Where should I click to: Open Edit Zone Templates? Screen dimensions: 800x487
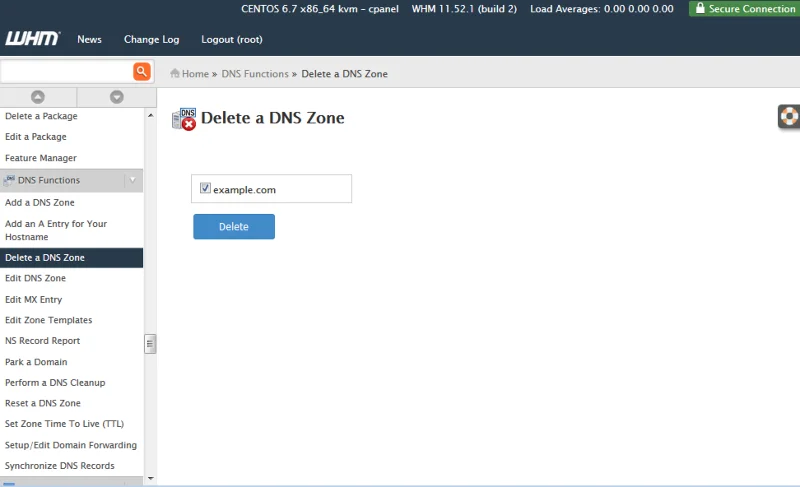(48, 320)
